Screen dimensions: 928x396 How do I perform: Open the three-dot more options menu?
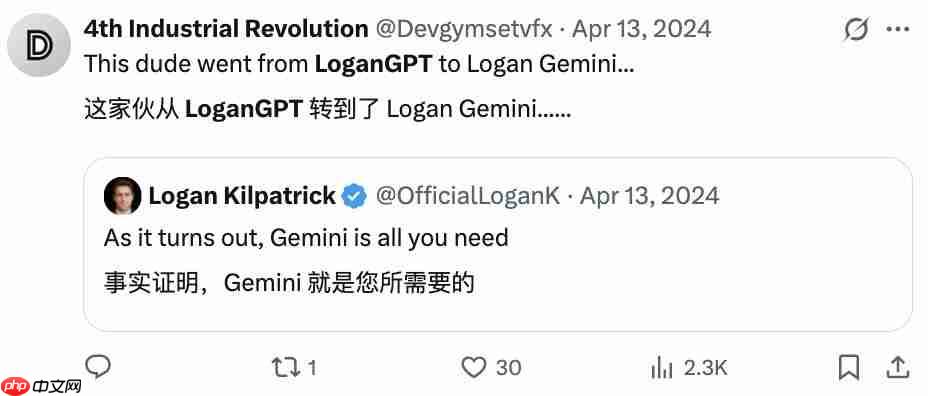pos(898,30)
